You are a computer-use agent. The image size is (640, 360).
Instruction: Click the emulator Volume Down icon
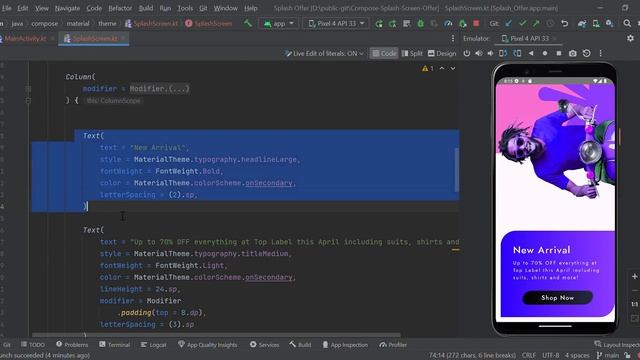point(490,53)
